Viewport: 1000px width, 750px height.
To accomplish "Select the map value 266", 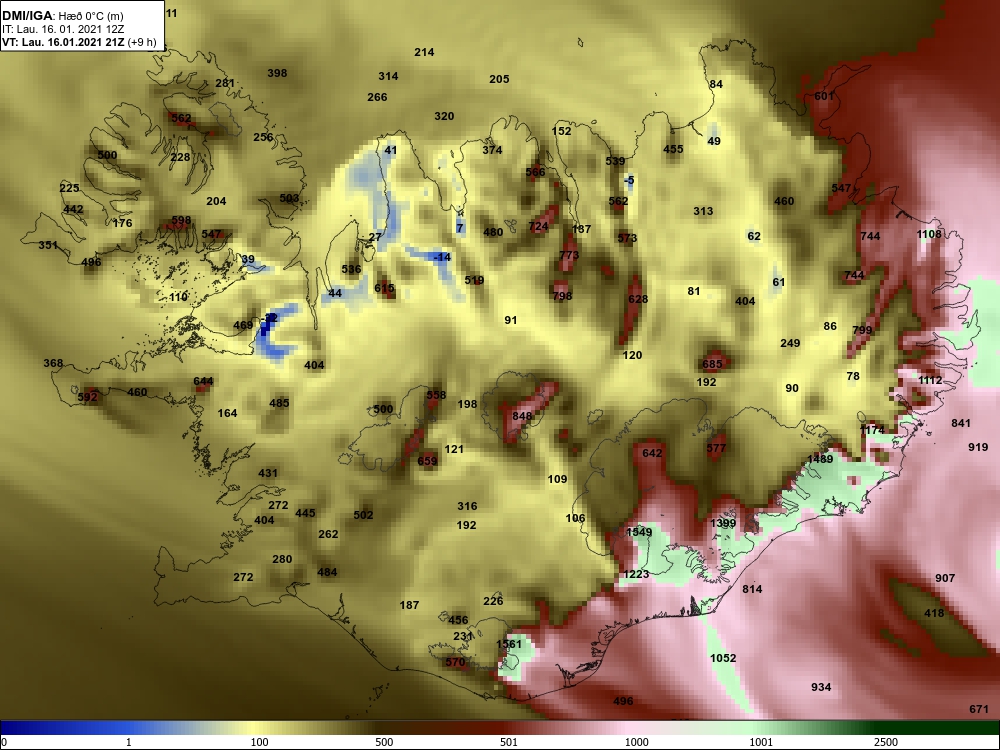I will (x=377, y=97).
